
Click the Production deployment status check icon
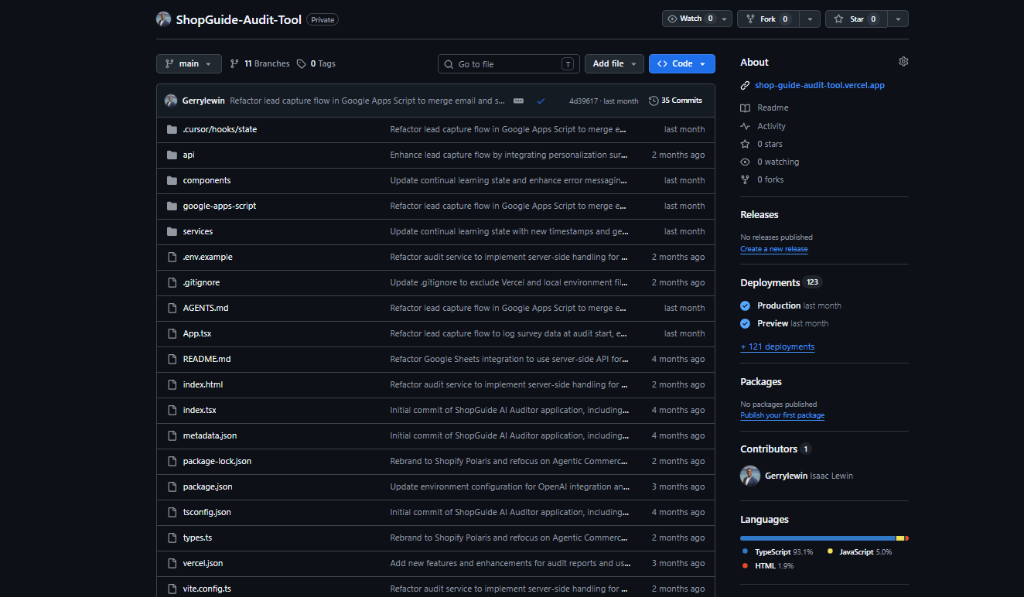745,306
